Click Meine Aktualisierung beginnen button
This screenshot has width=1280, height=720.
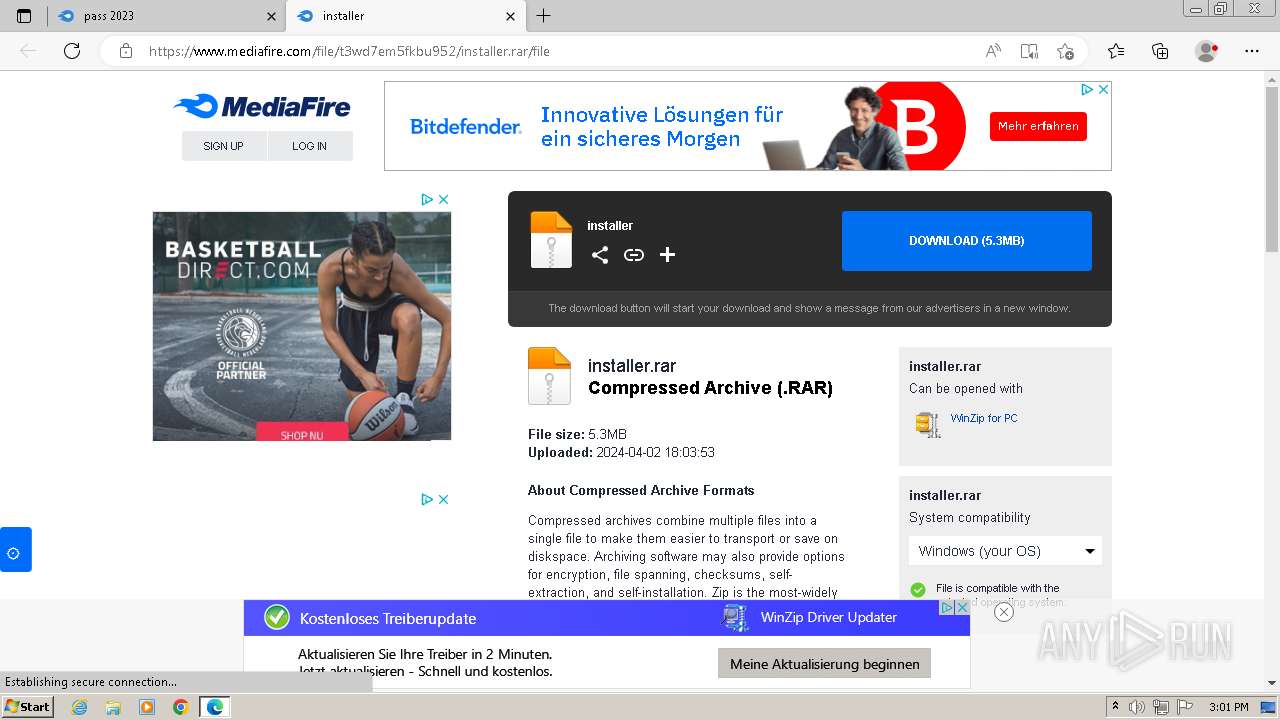pyautogui.click(x=825, y=664)
